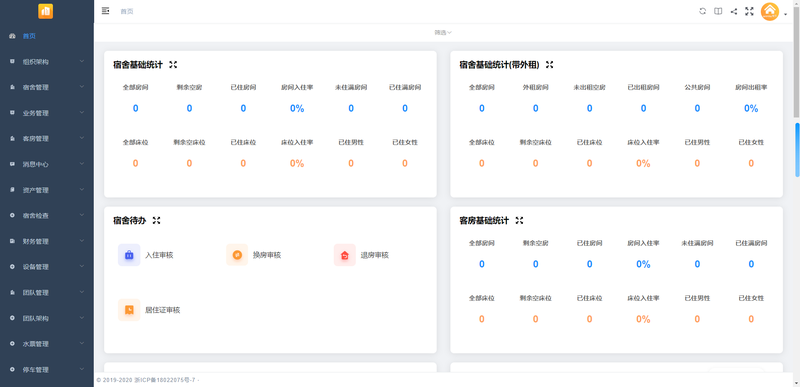This screenshot has width=800, height=387.
Task: Click the 组织架构 sidebar icon
Action: tap(12, 62)
